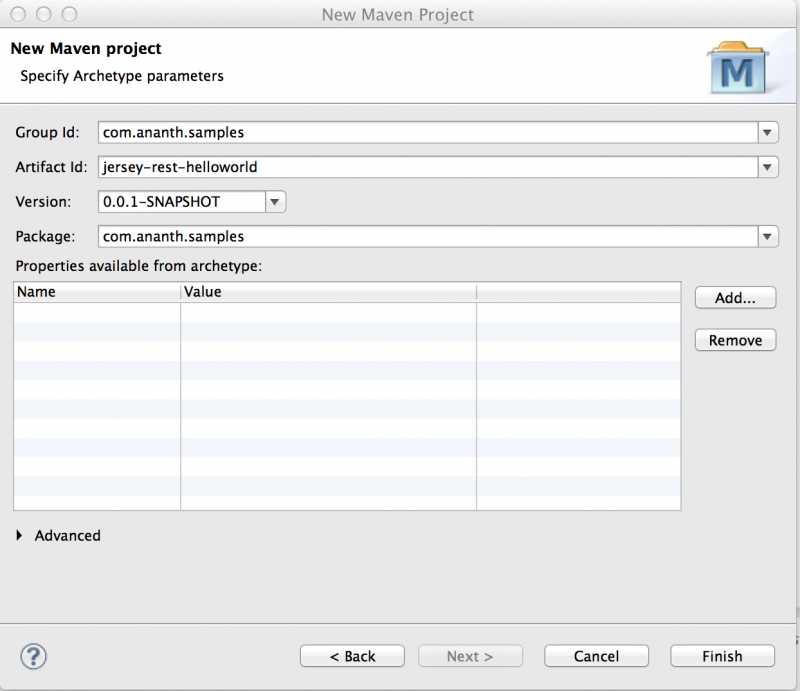This screenshot has height=691, width=800.
Task: Click the Remove button
Action: click(735, 340)
